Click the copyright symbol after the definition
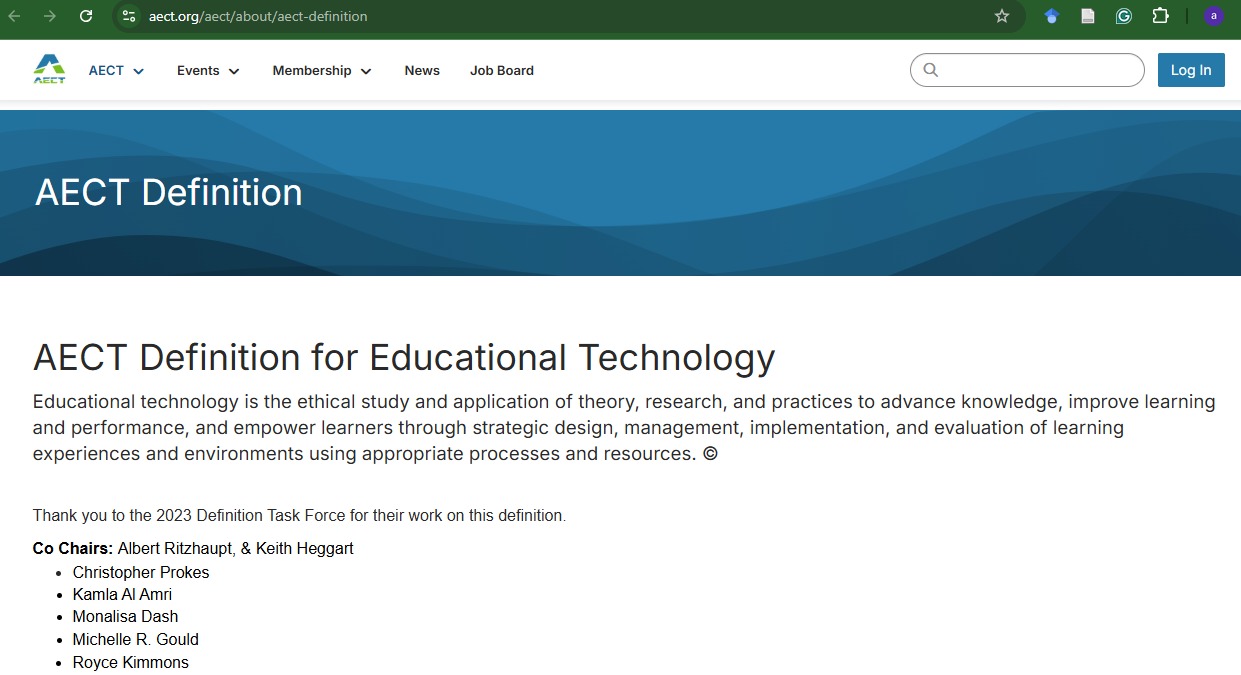The height and width of the screenshot is (675, 1241). click(710, 454)
